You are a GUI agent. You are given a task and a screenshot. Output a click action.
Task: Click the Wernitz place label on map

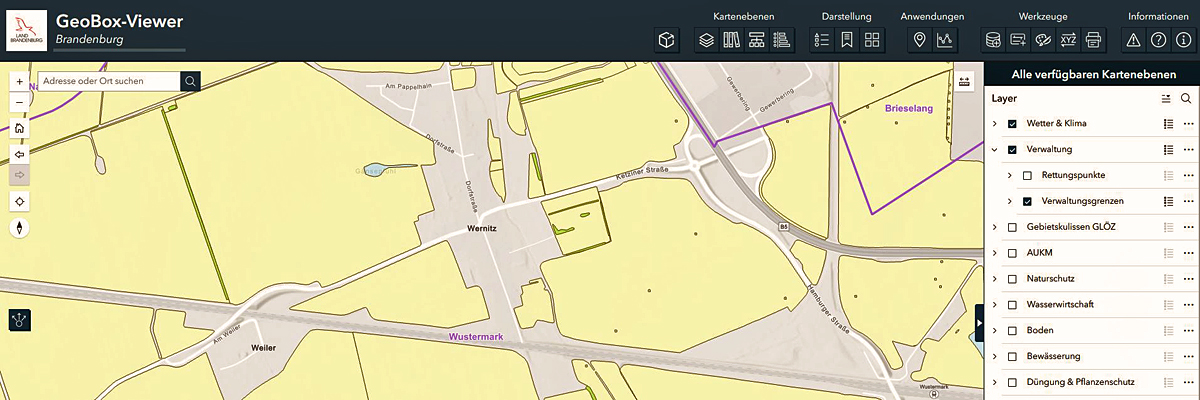point(482,228)
